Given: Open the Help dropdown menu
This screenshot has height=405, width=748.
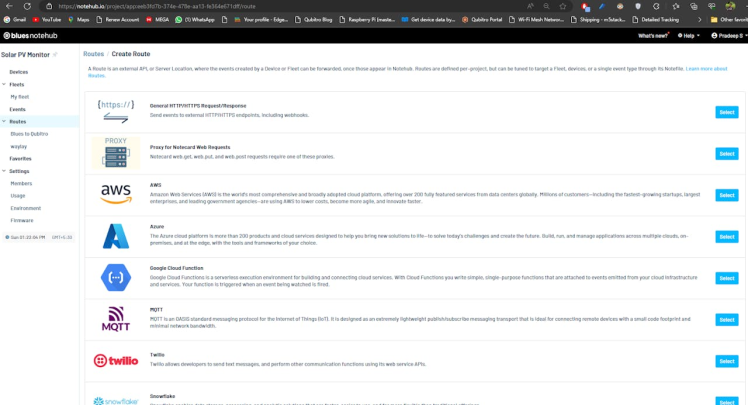Looking at the screenshot, I should point(689,36).
